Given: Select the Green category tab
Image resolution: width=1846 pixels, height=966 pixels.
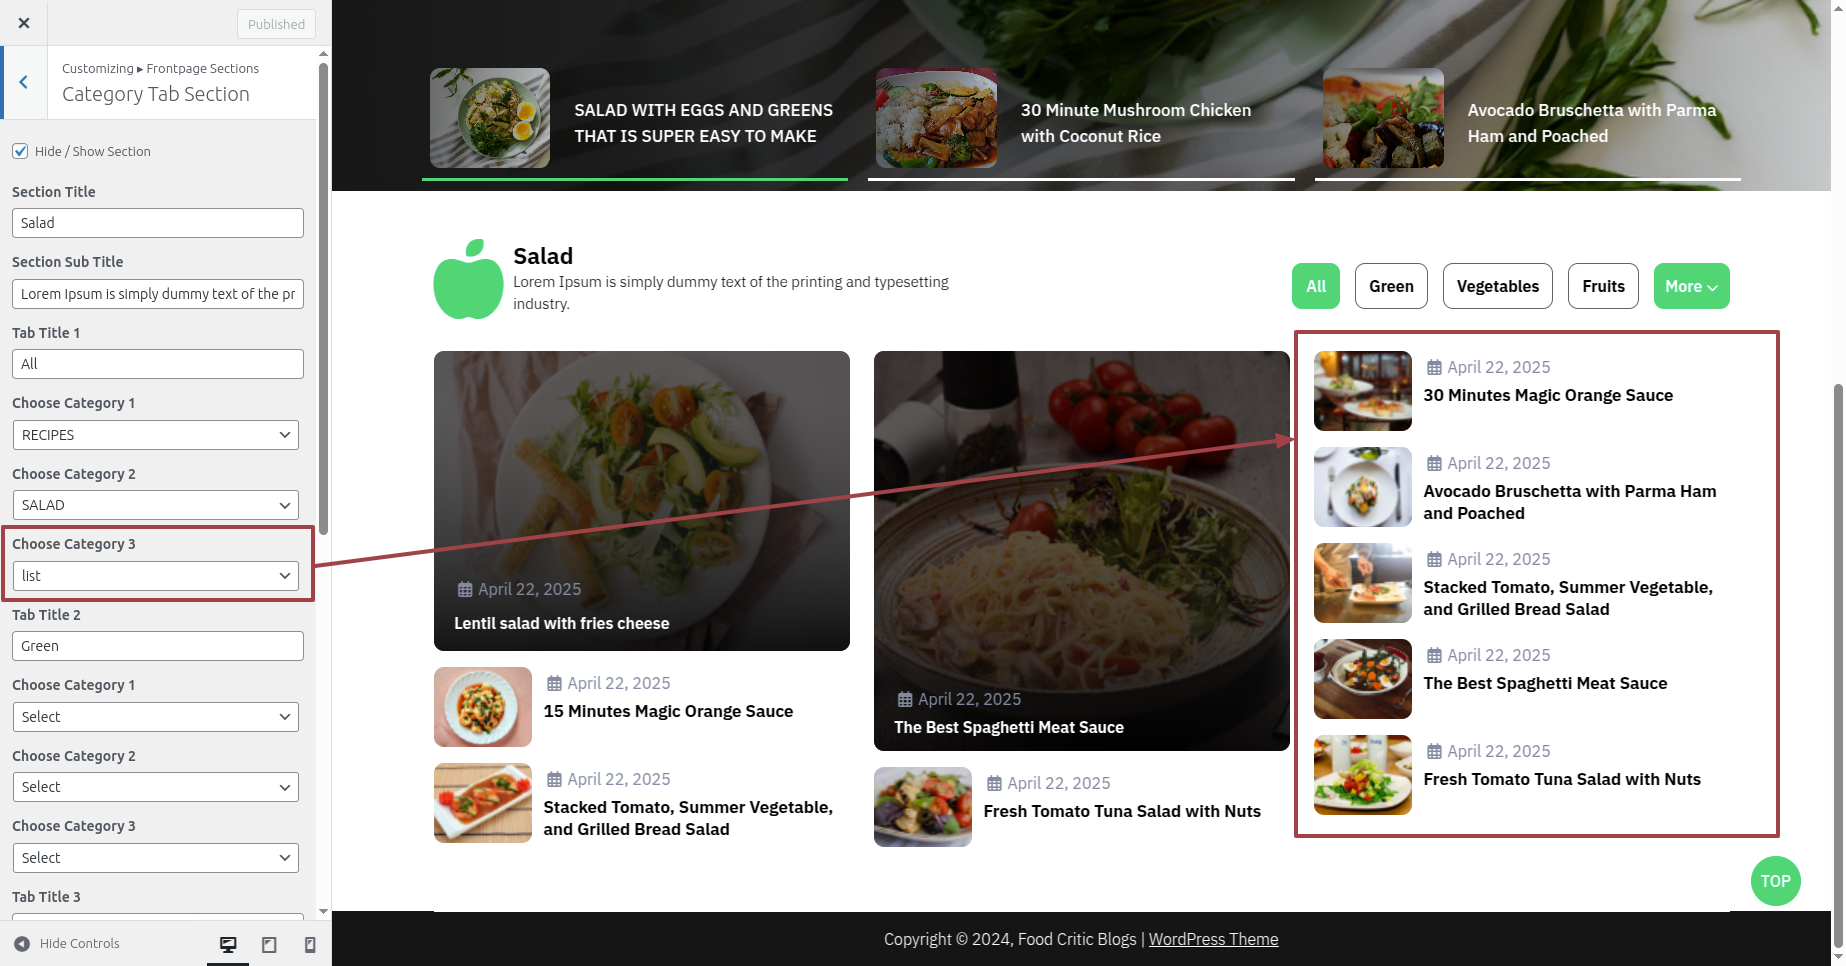Looking at the screenshot, I should tap(1391, 286).
